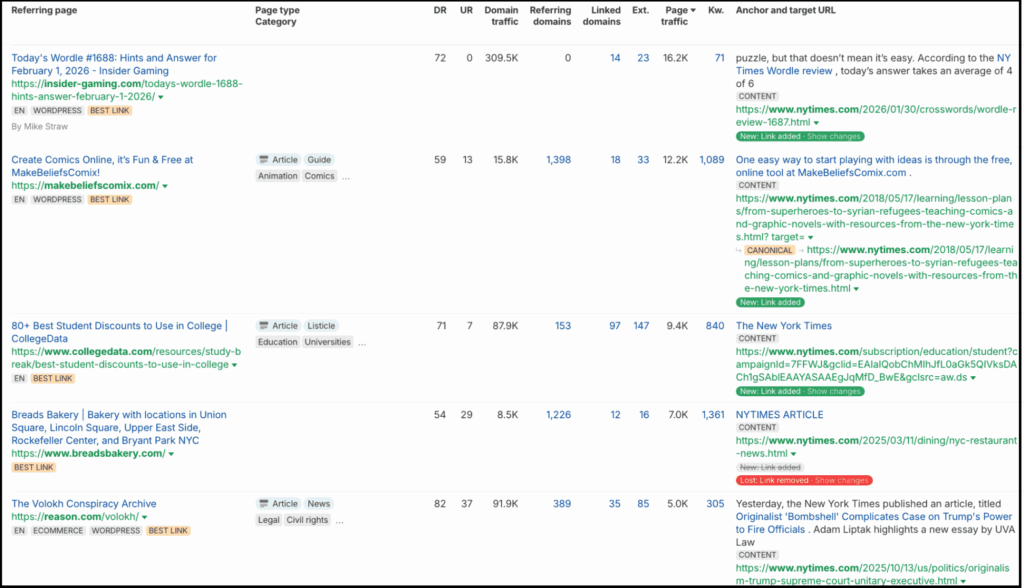Open the "Create Comics Online" referring page link
The height and width of the screenshot is (588, 1024).
pos(112,160)
